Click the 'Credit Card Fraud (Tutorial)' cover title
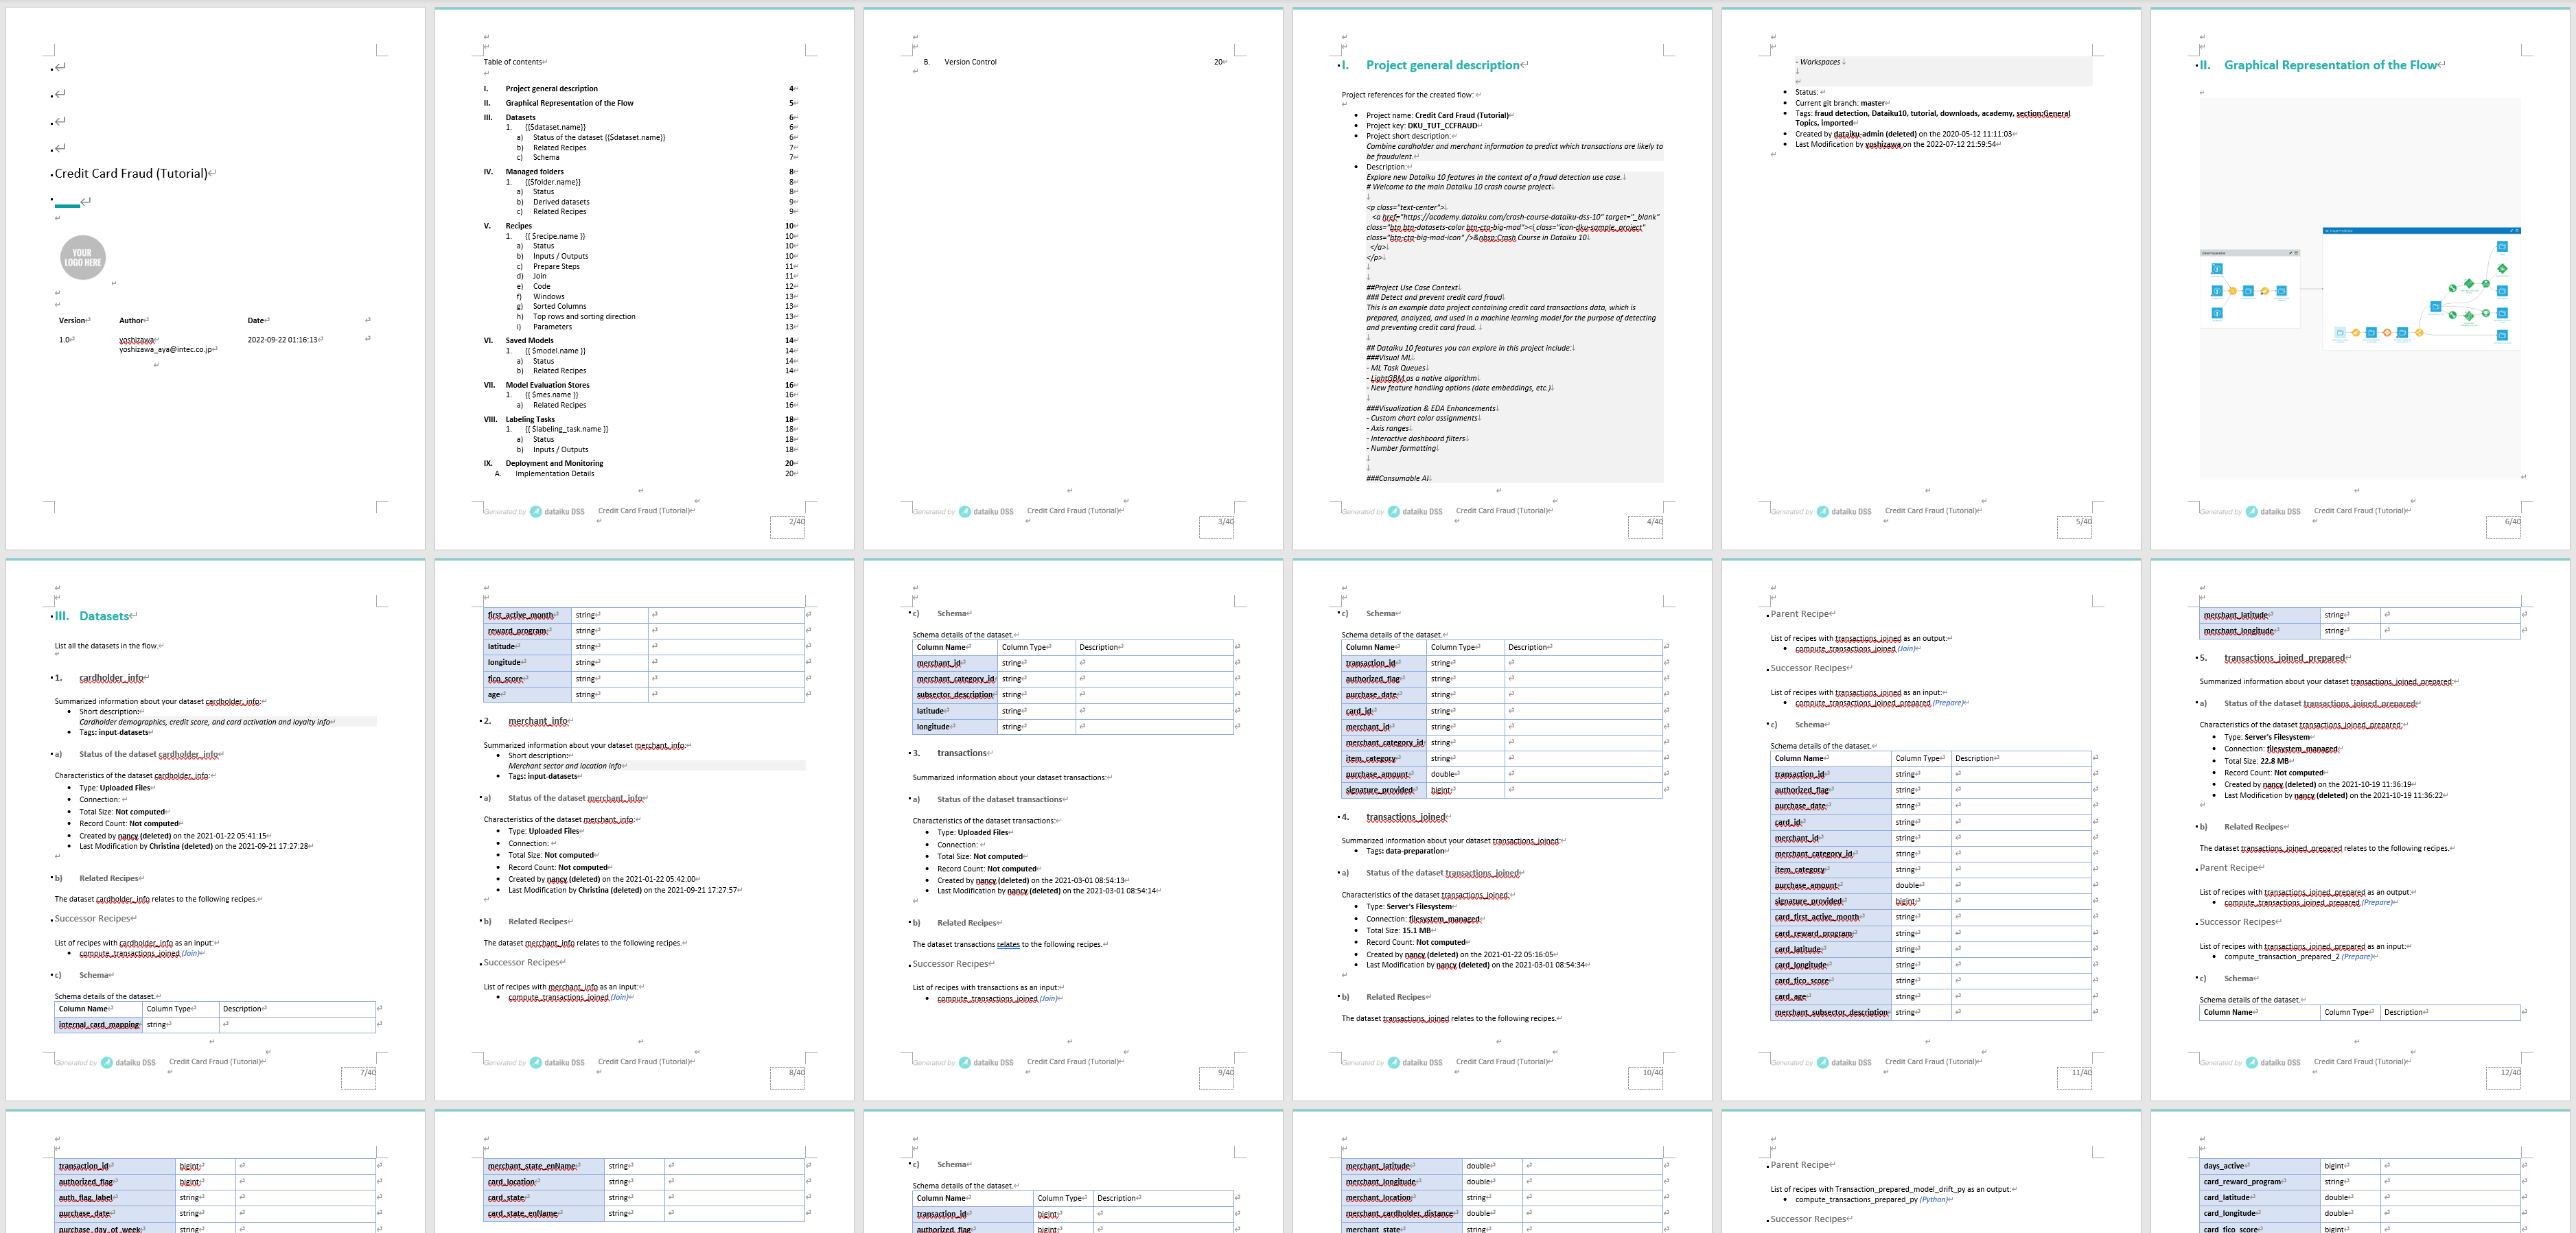Image resolution: width=2576 pixels, height=1233 pixels. (131, 173)
